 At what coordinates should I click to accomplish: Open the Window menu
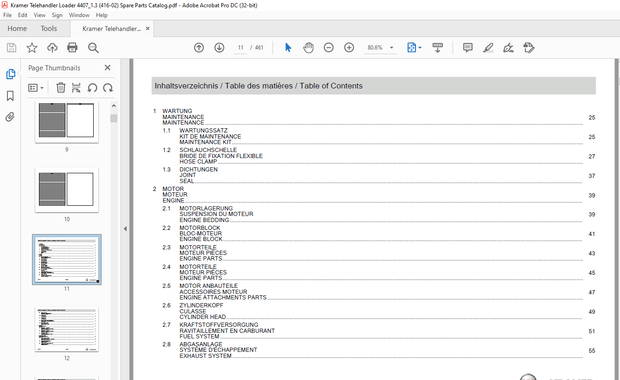tap(79, 15)
